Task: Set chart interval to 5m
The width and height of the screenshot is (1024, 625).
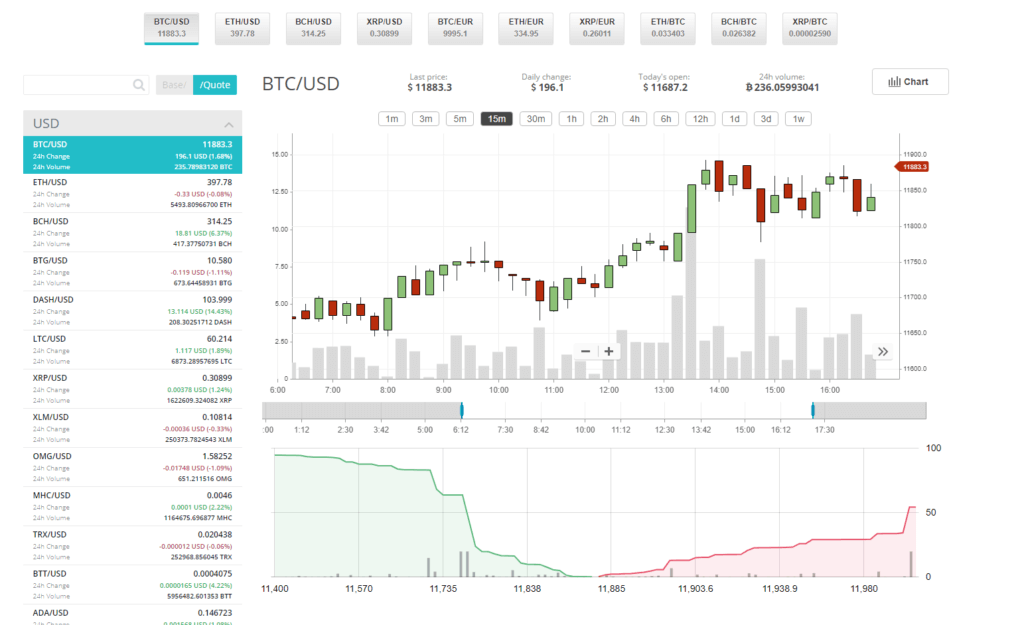Action: 460,119
